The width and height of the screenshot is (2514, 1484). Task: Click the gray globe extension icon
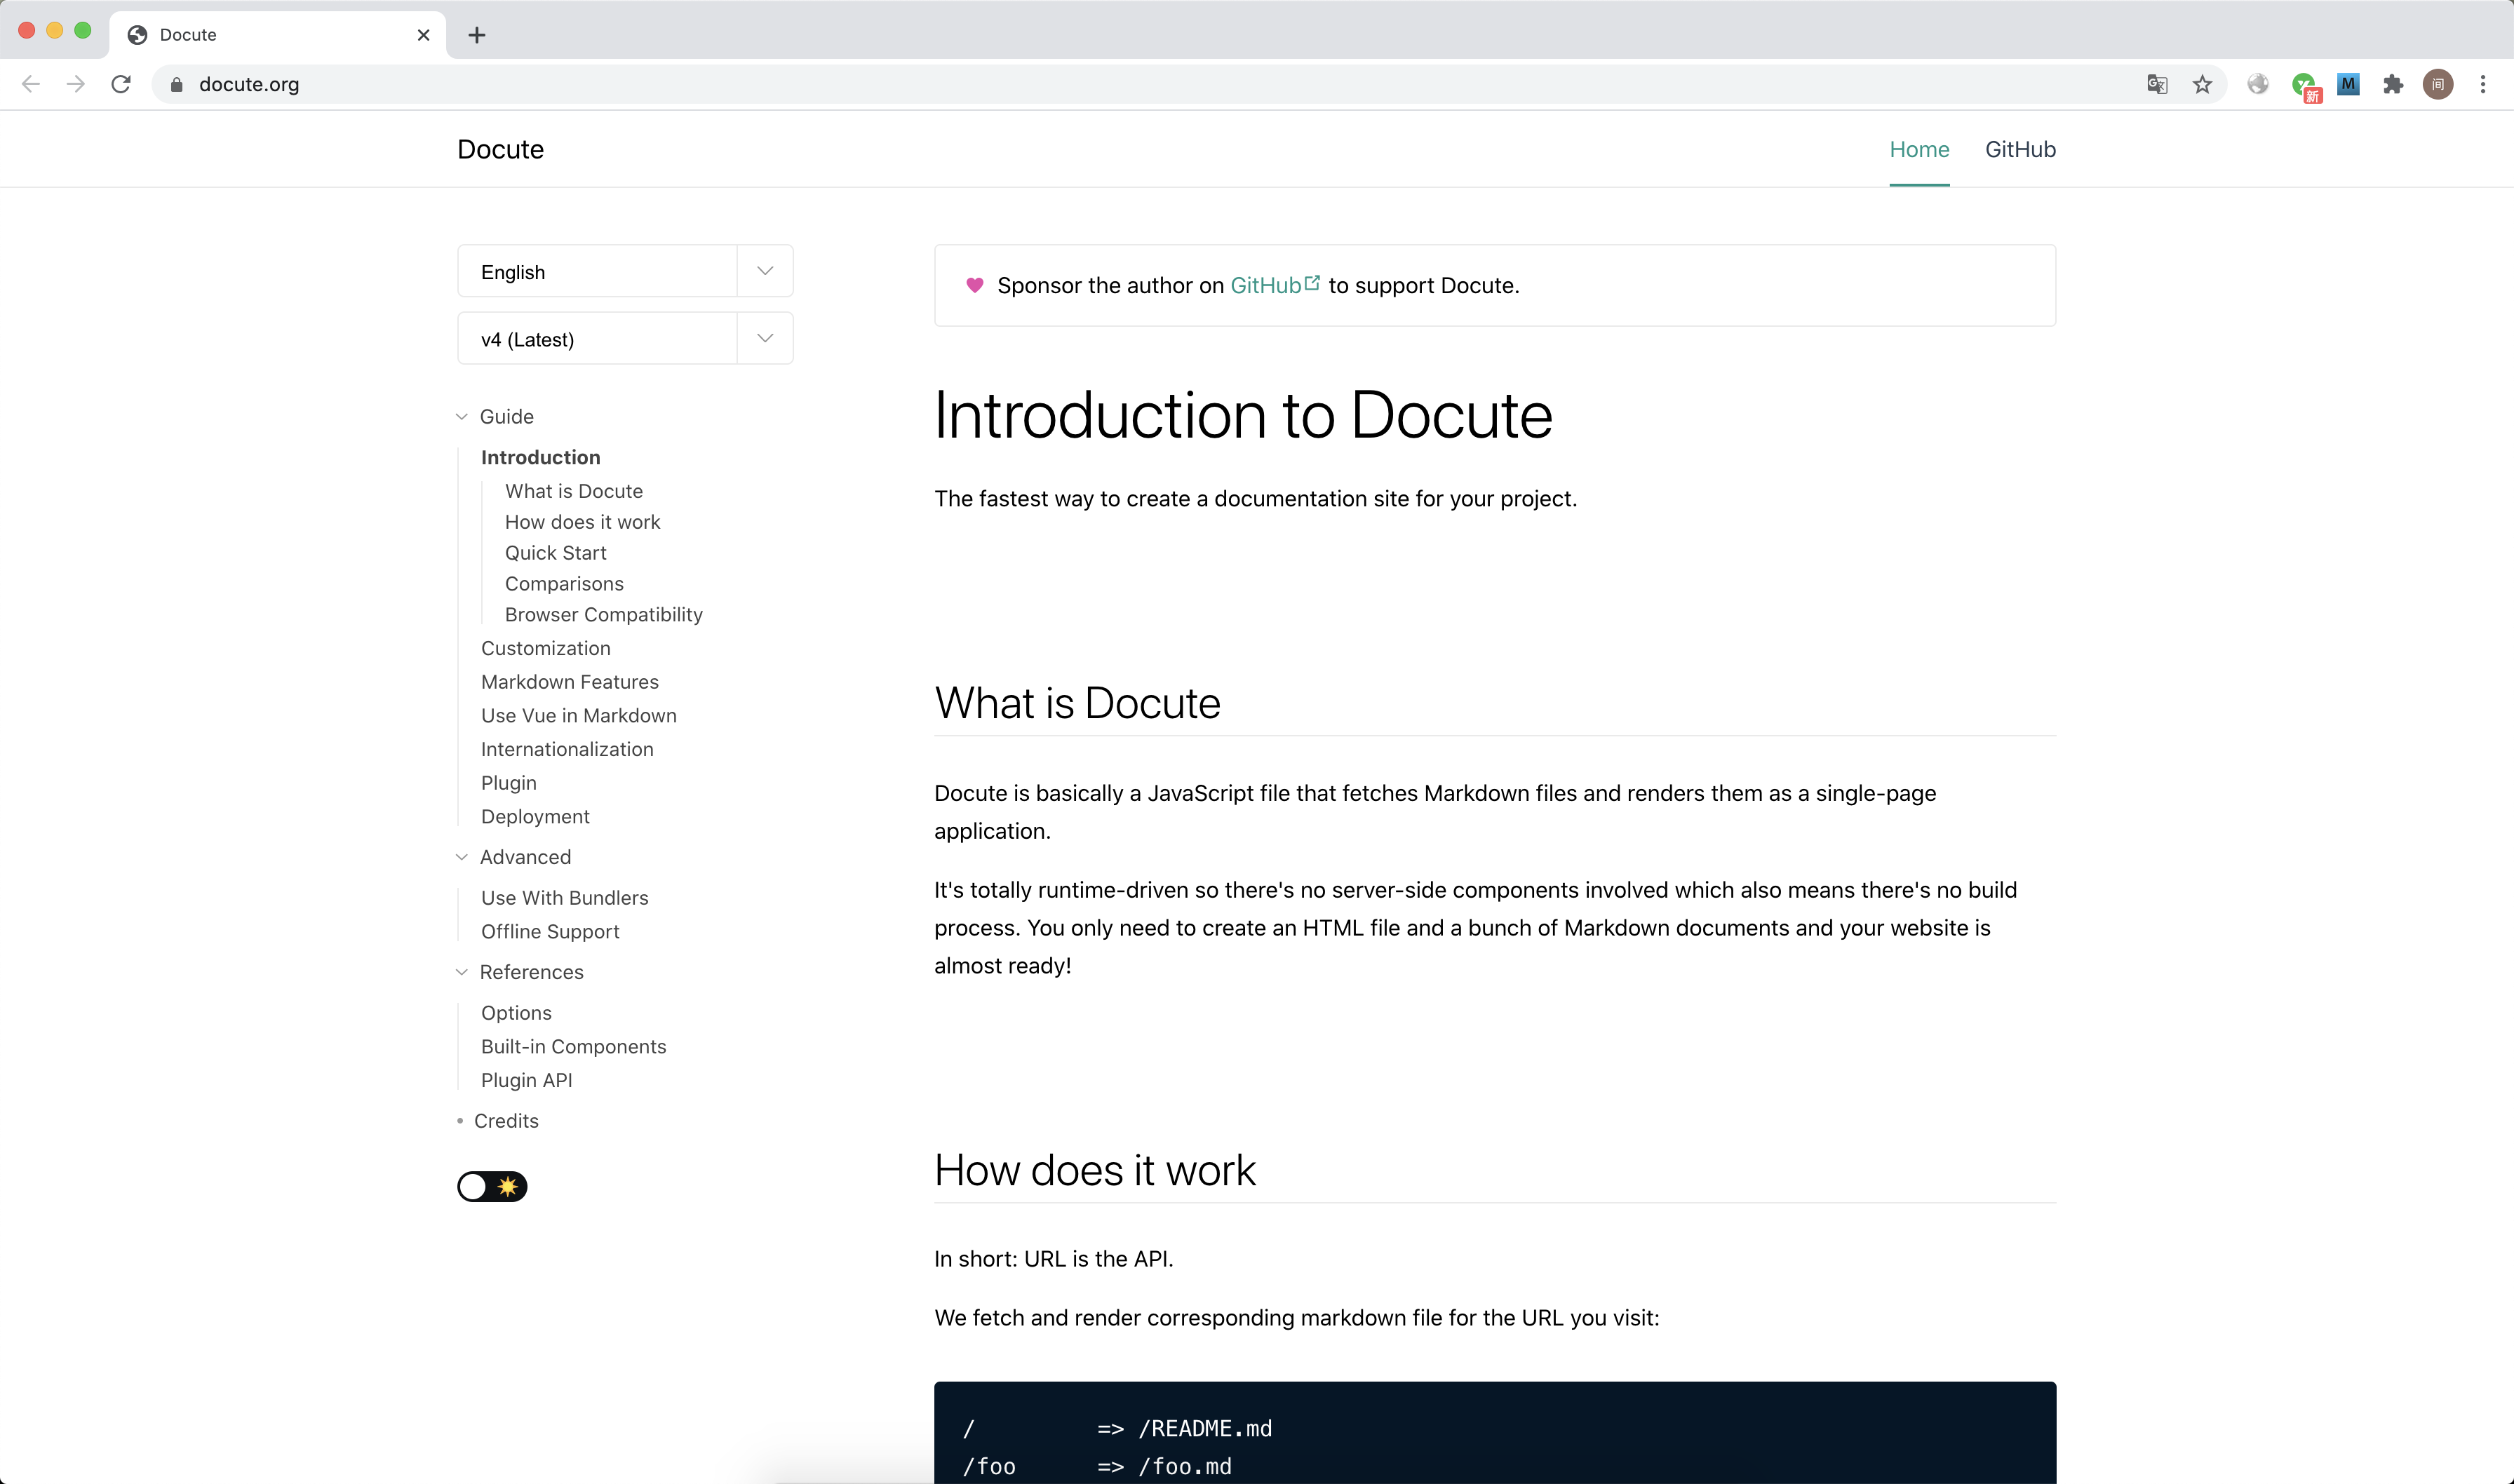[x=2258, y=84]
